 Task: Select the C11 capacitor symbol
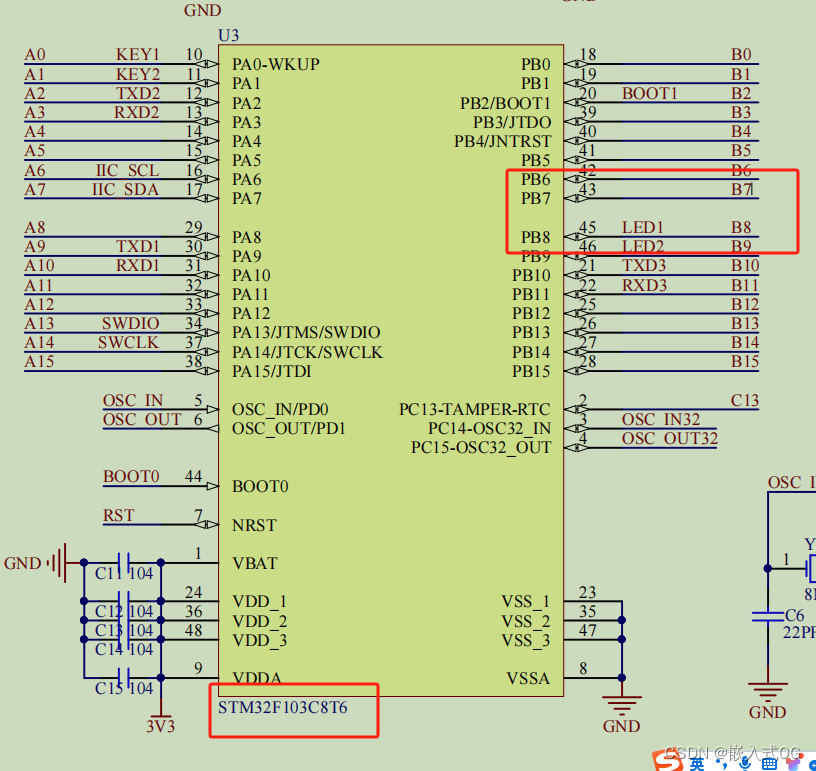click(x=123, y=563)
